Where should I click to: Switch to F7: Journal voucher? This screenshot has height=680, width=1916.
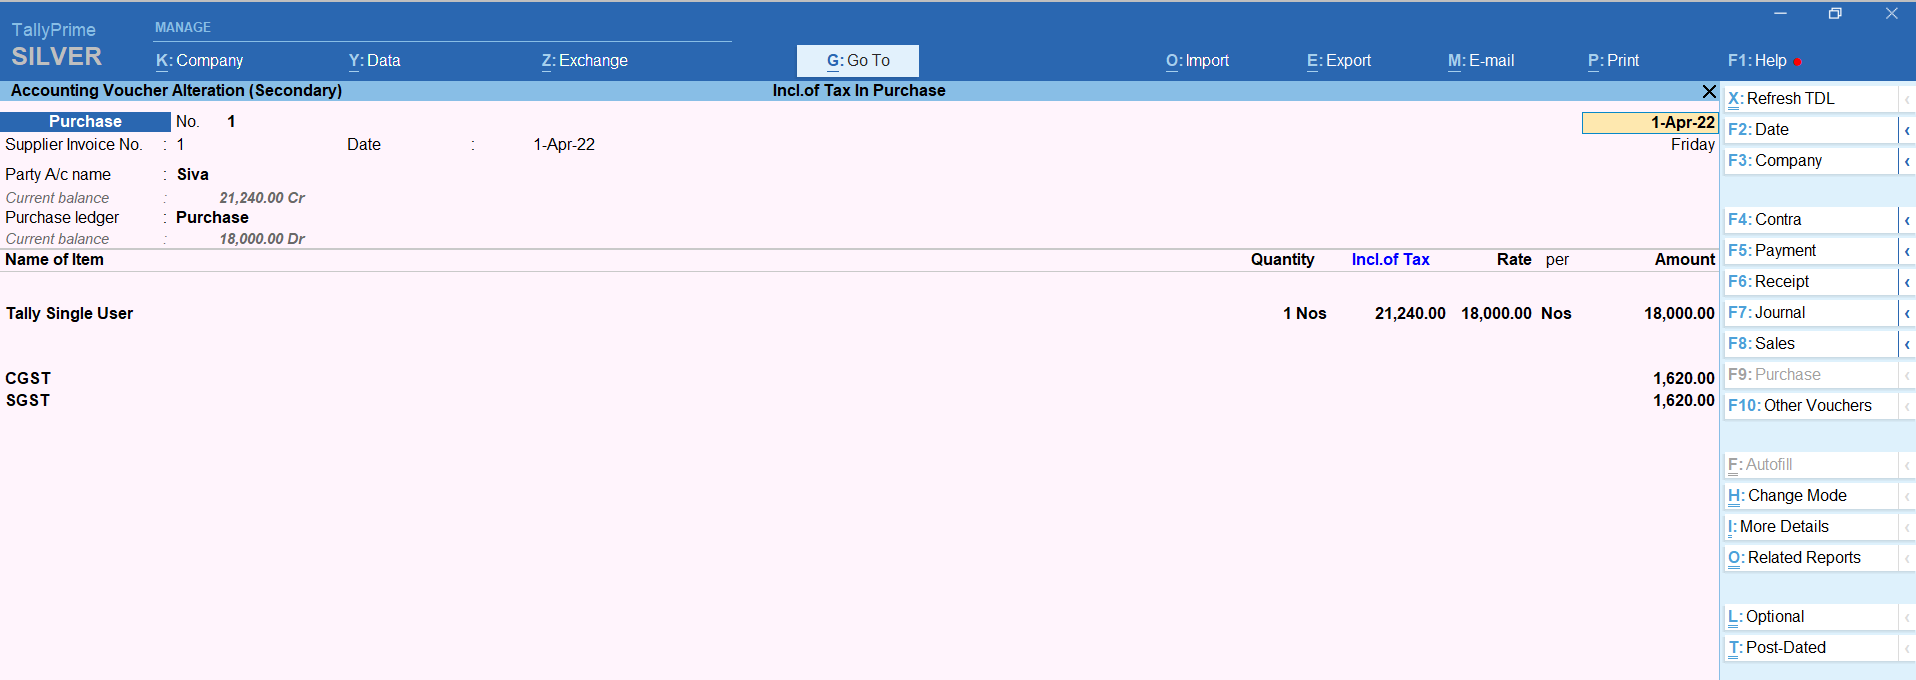tap(1810, 313)
